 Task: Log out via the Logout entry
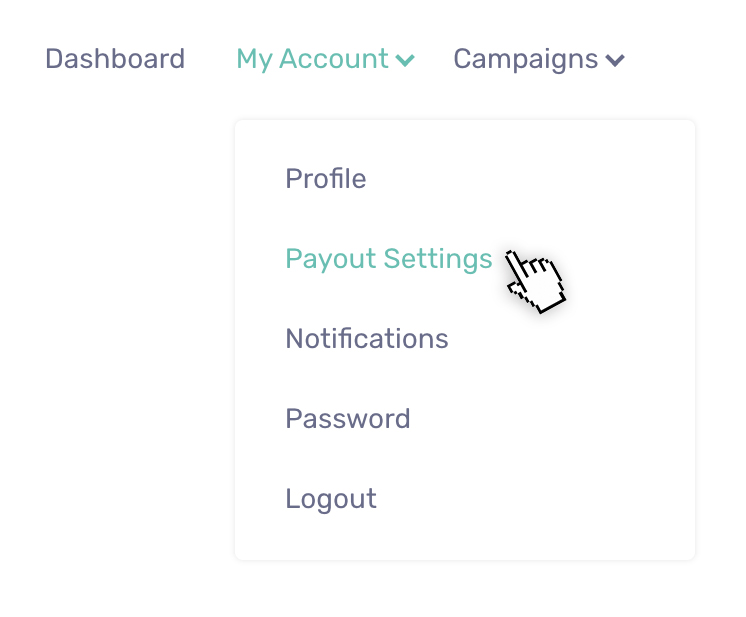(331, 499)
